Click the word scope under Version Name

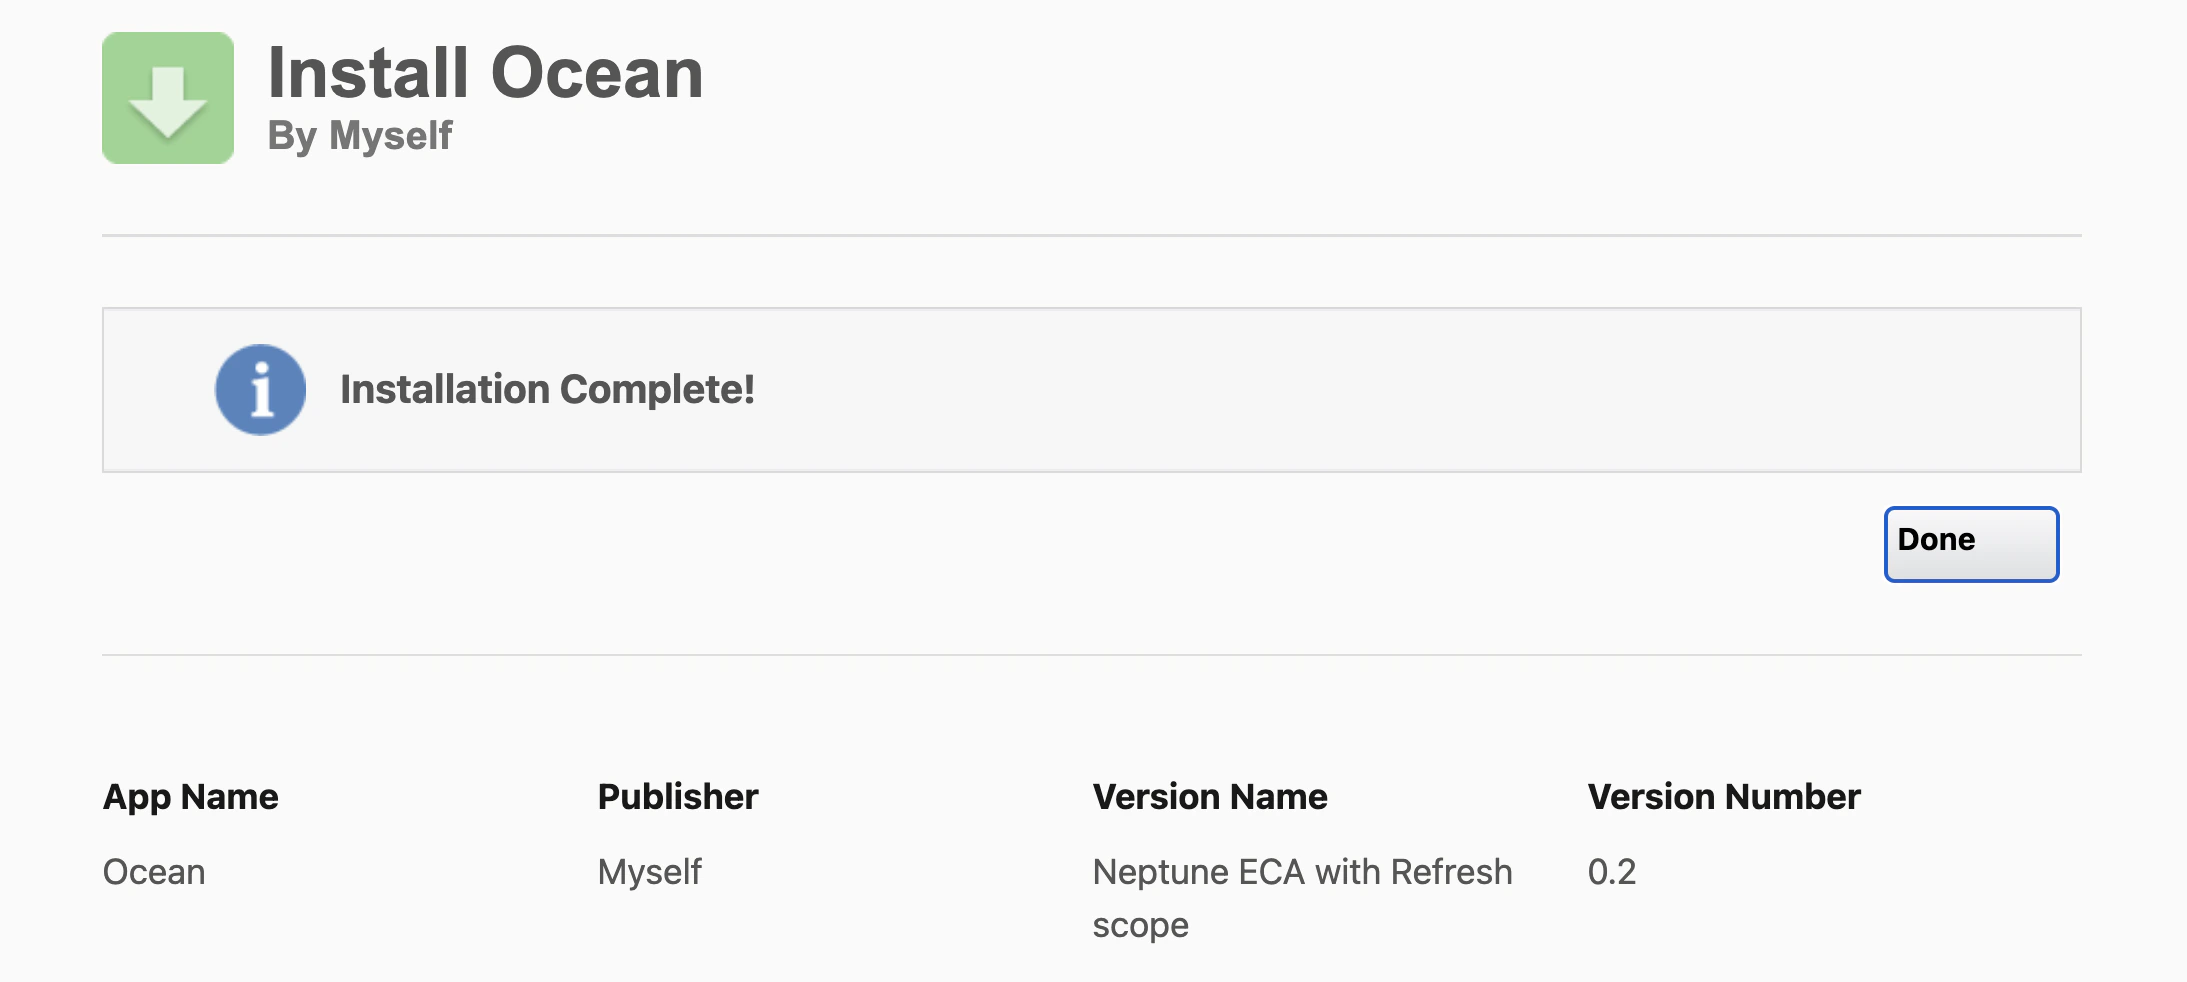[1140, 926]
